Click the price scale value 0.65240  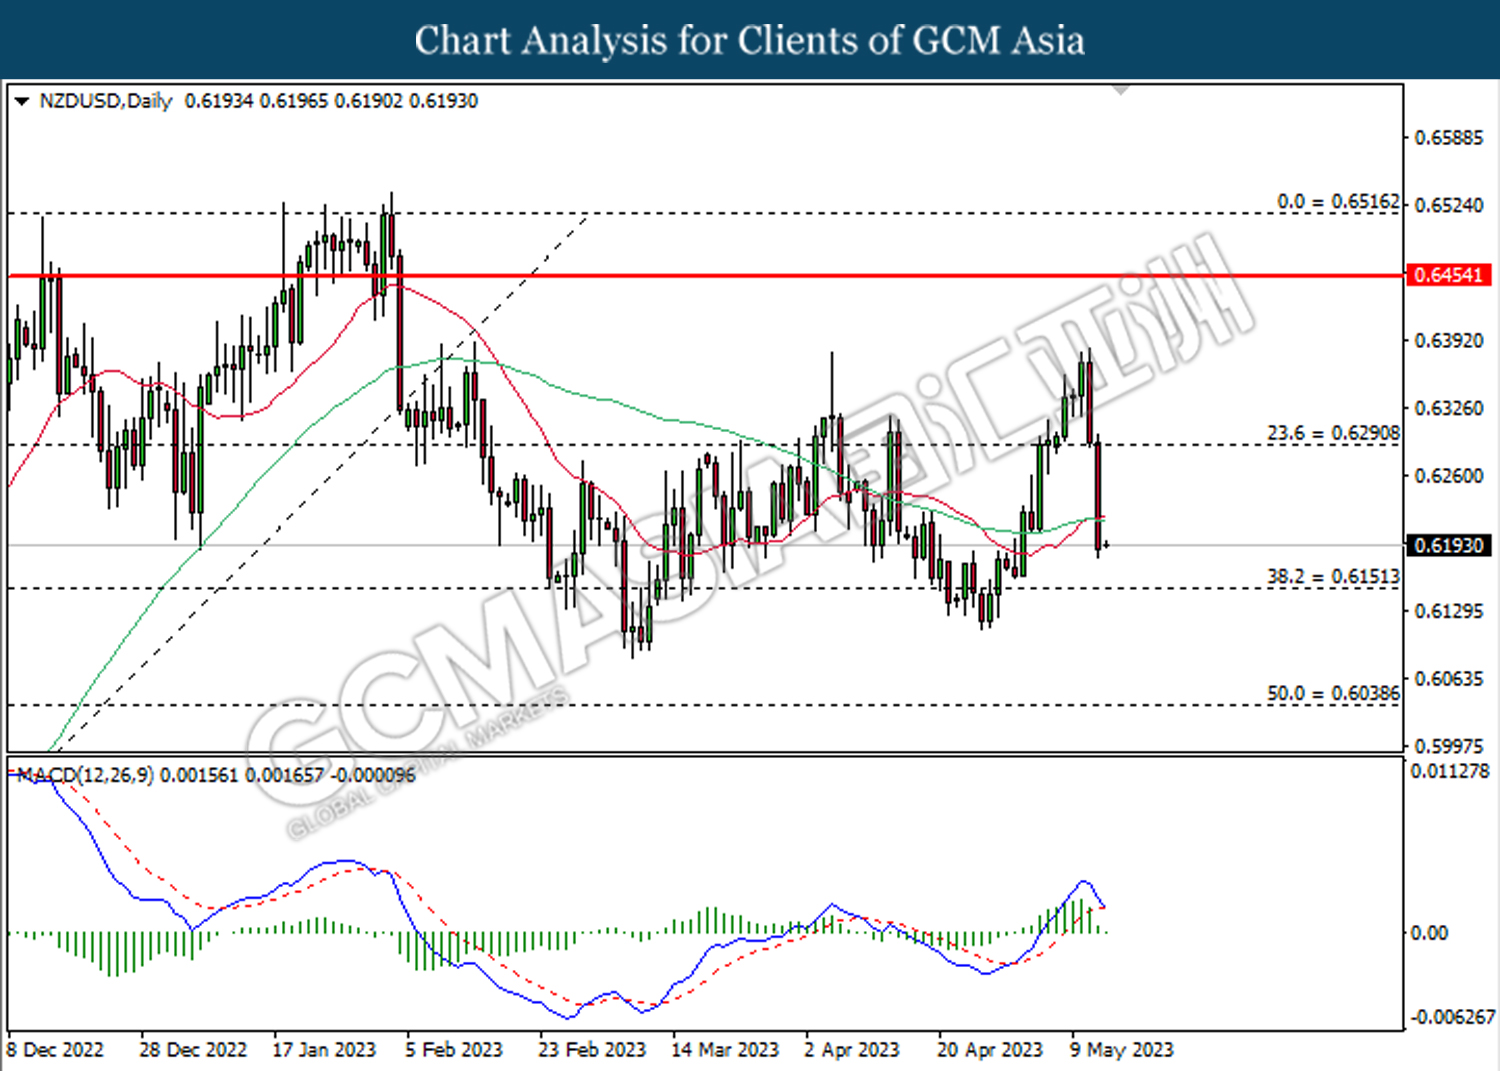pyautogui.click(x=1449, y=205)
